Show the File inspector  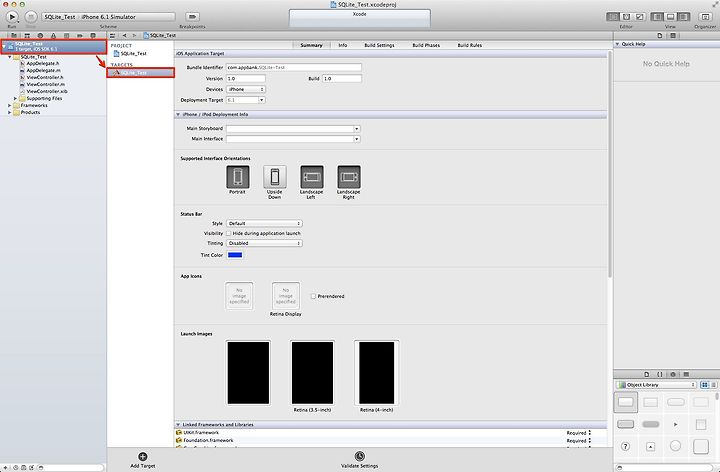[660, 35]
